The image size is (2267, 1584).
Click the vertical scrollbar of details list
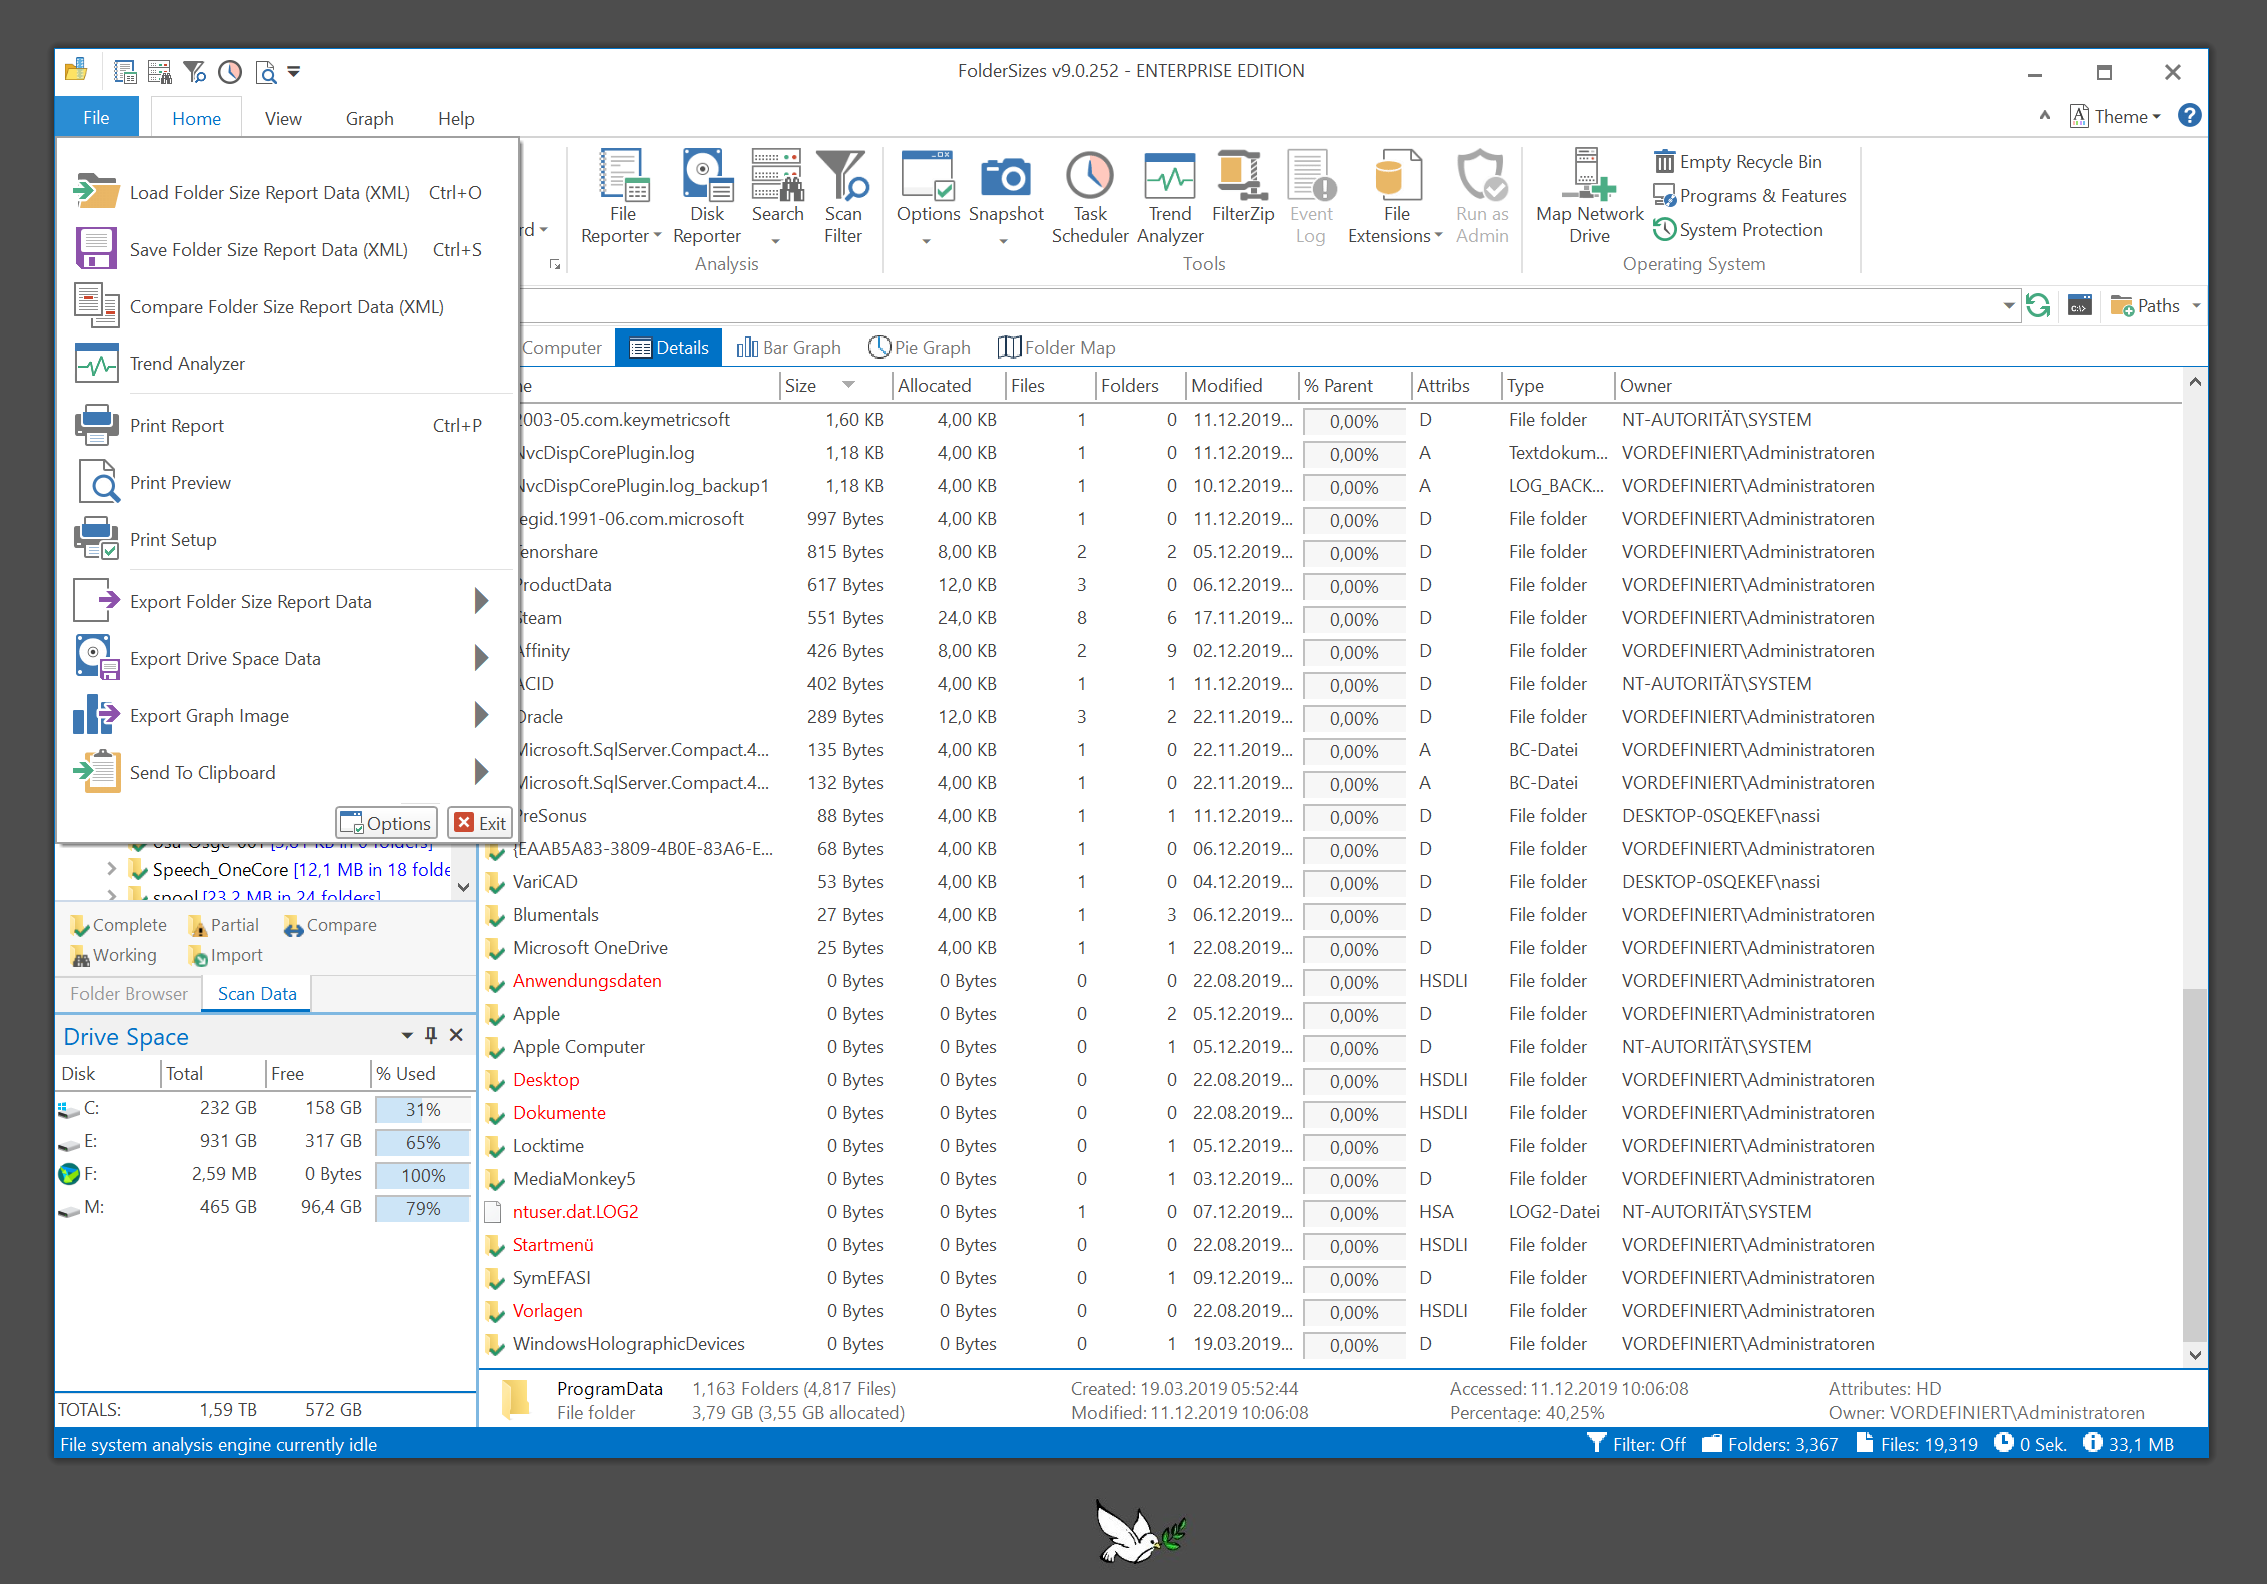[x=2194, y=1165]
